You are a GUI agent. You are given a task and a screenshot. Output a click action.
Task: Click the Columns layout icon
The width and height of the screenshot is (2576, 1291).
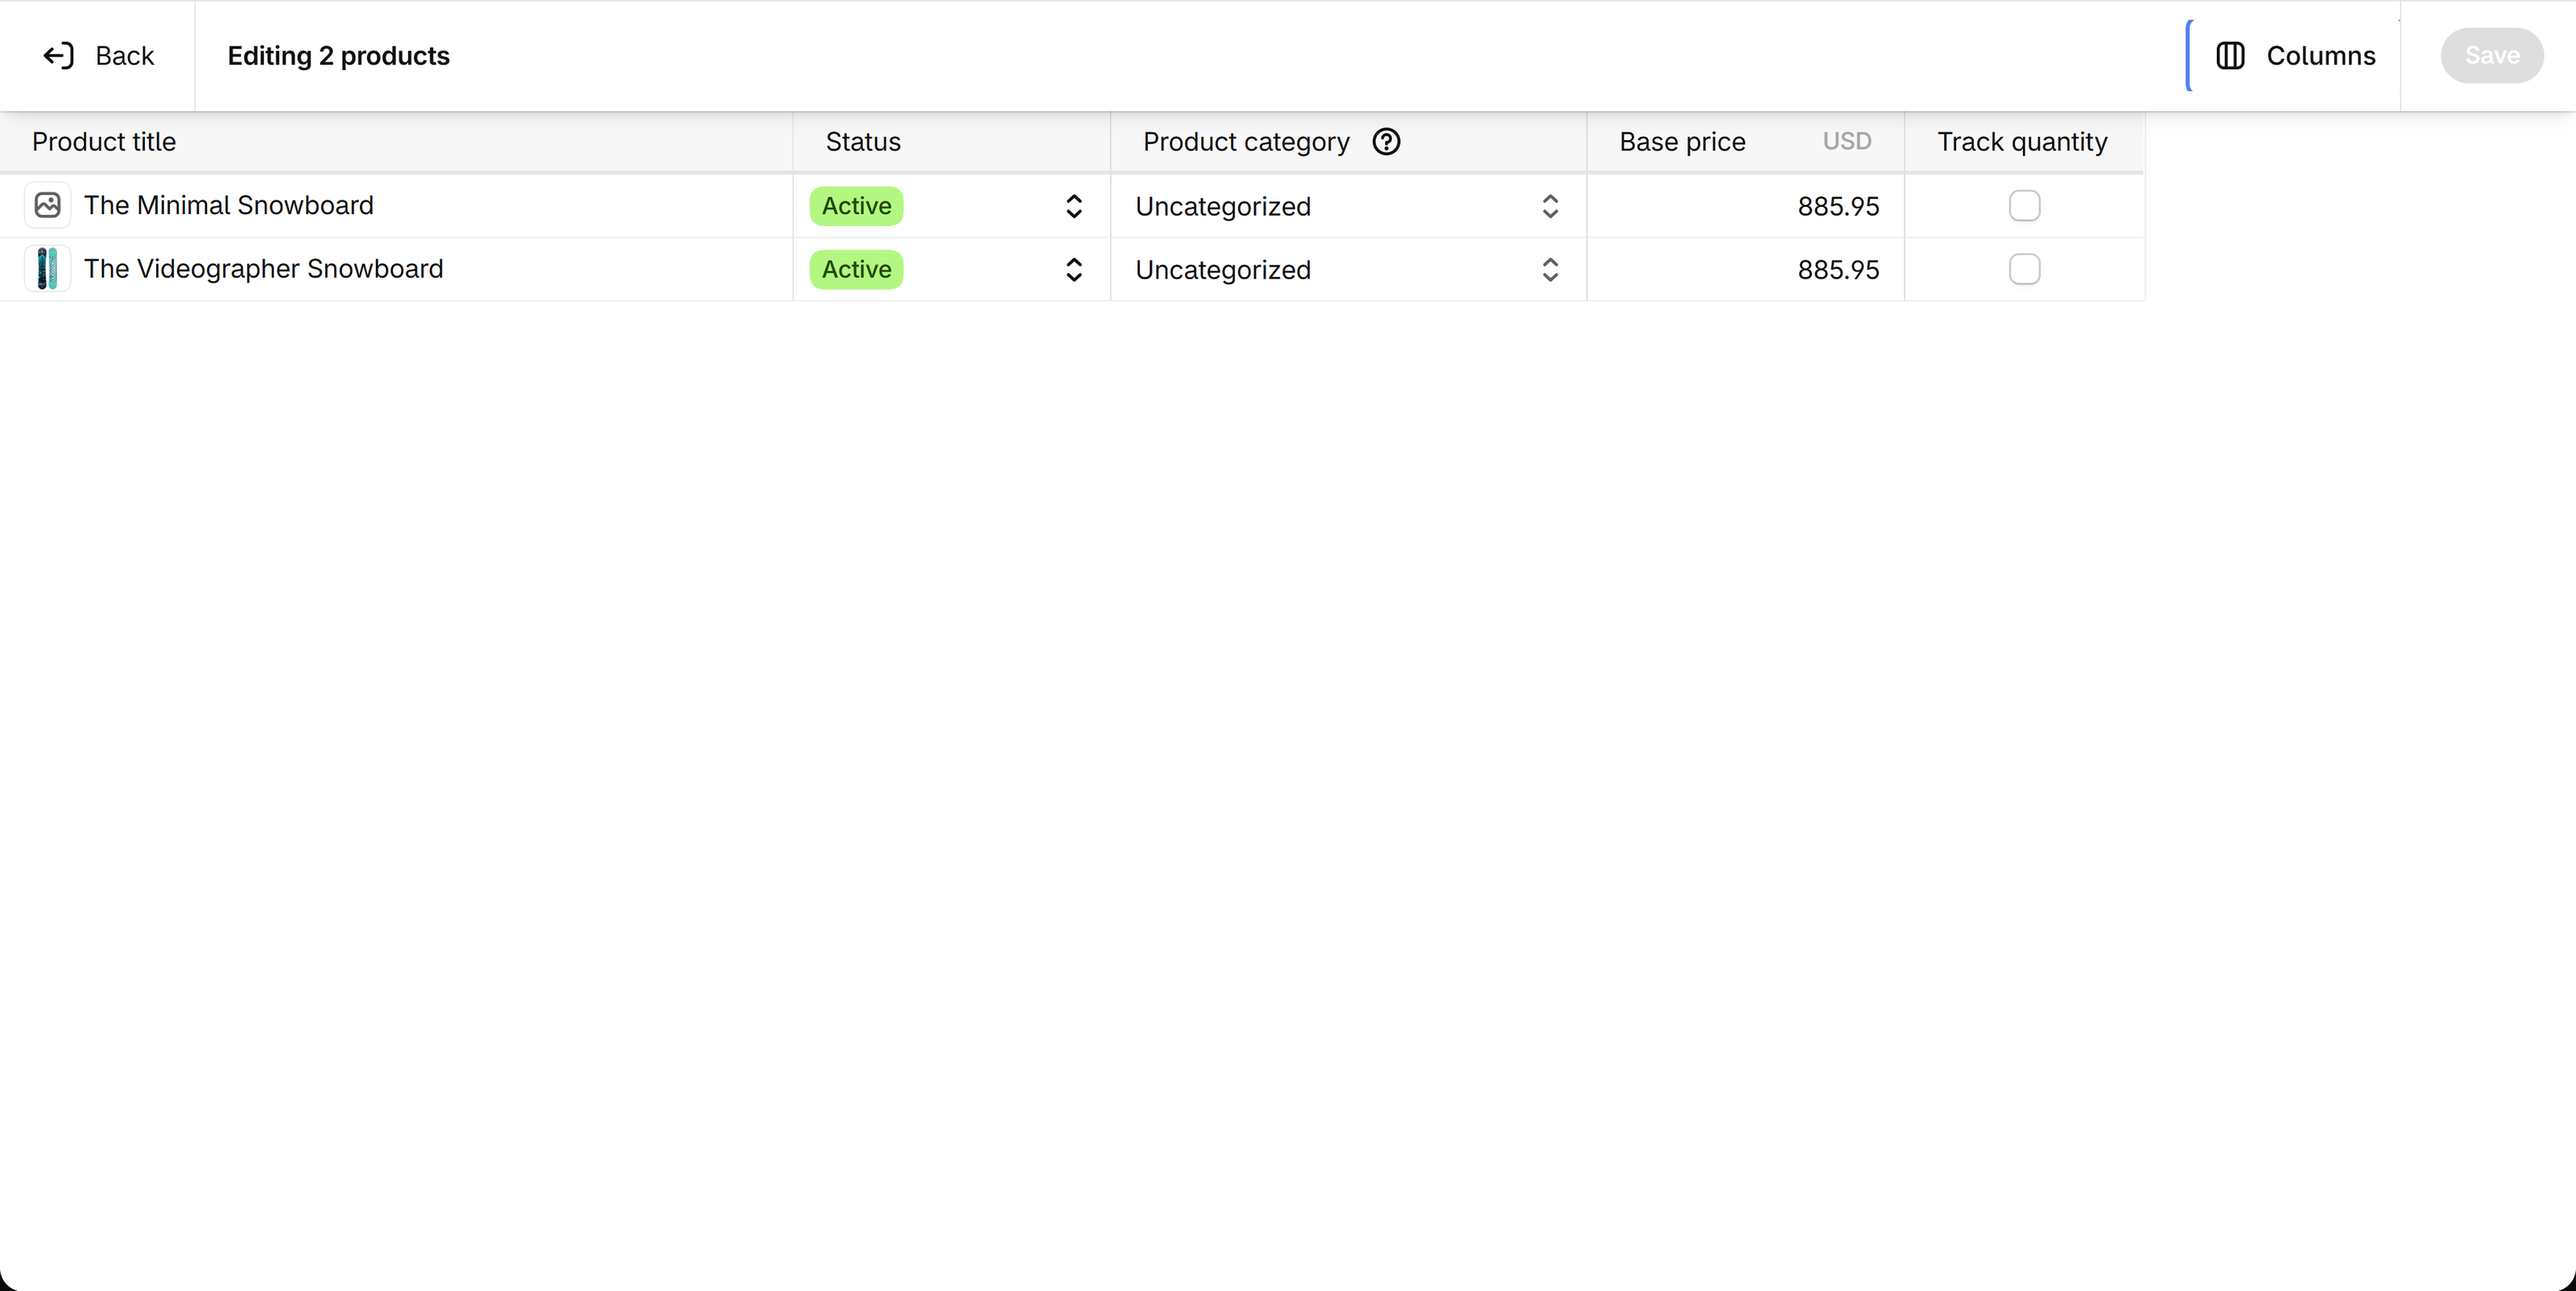[2230, 56]
